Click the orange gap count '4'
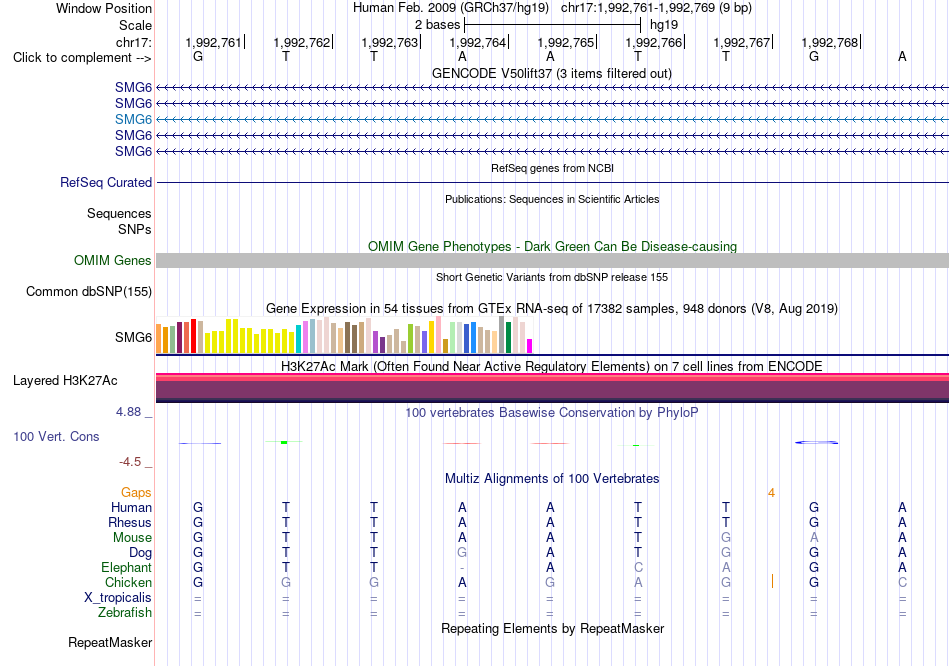Viewport: 950px width, 666px height. point(771,493)
